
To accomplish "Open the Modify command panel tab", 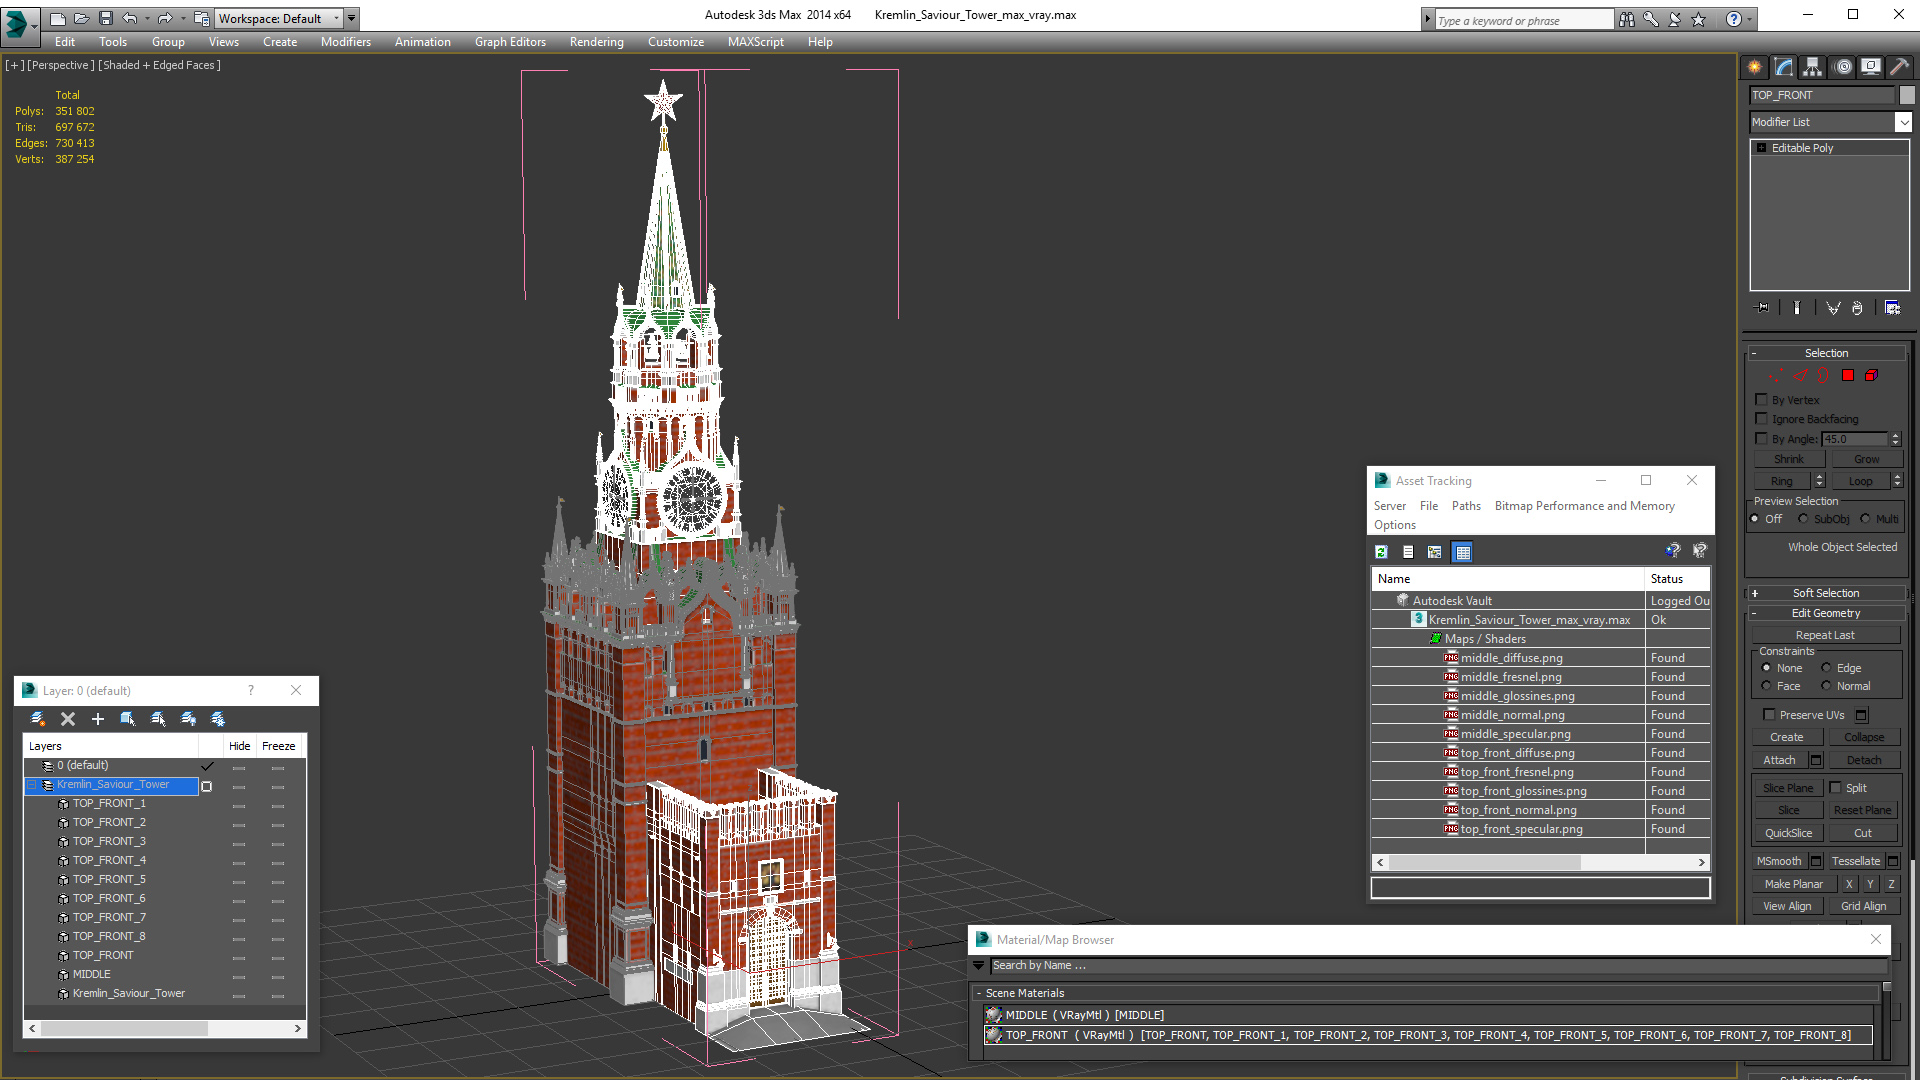I will (1783, 67).
